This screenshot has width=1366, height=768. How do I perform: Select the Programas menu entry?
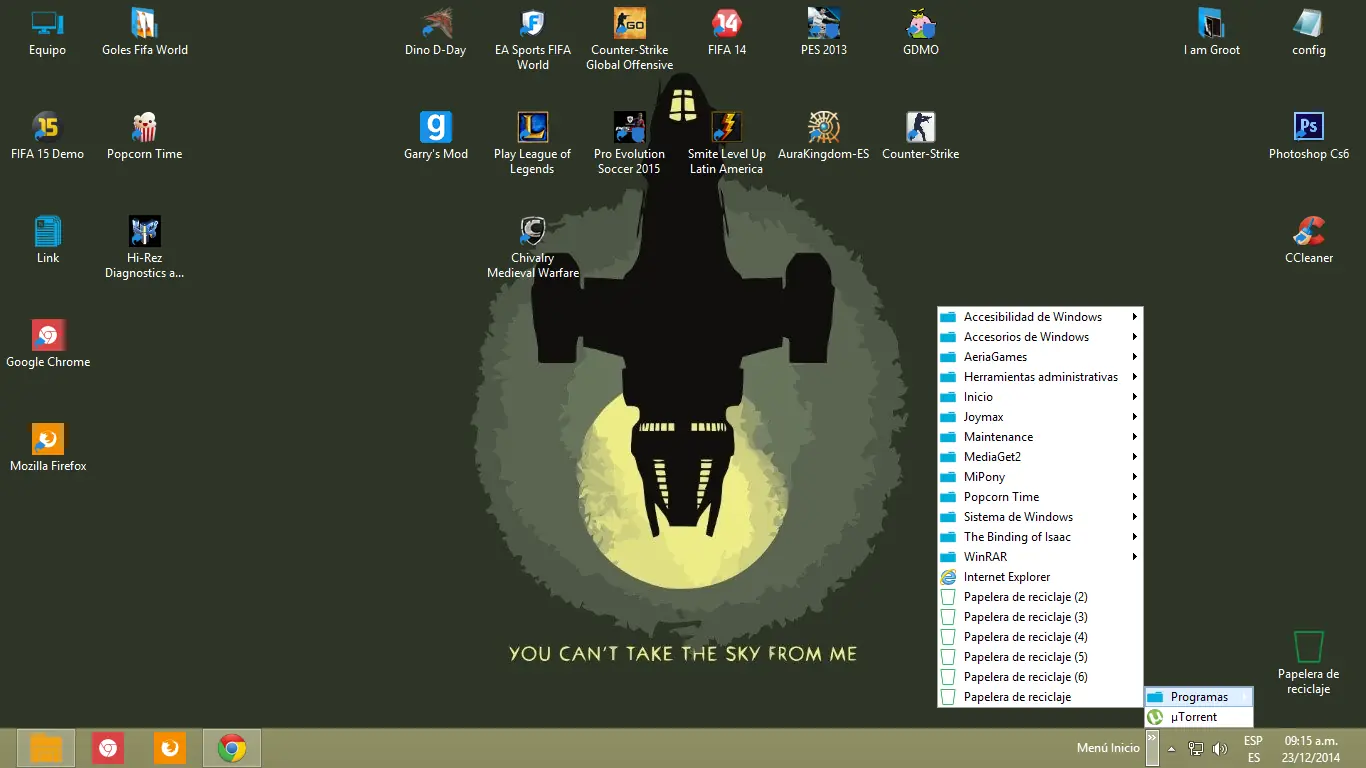click(1198, 697)
